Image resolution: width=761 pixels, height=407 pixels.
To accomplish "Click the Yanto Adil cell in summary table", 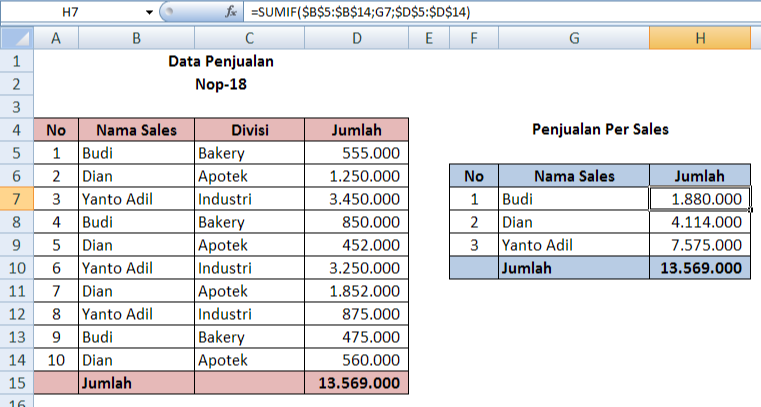I will point(573,244).
